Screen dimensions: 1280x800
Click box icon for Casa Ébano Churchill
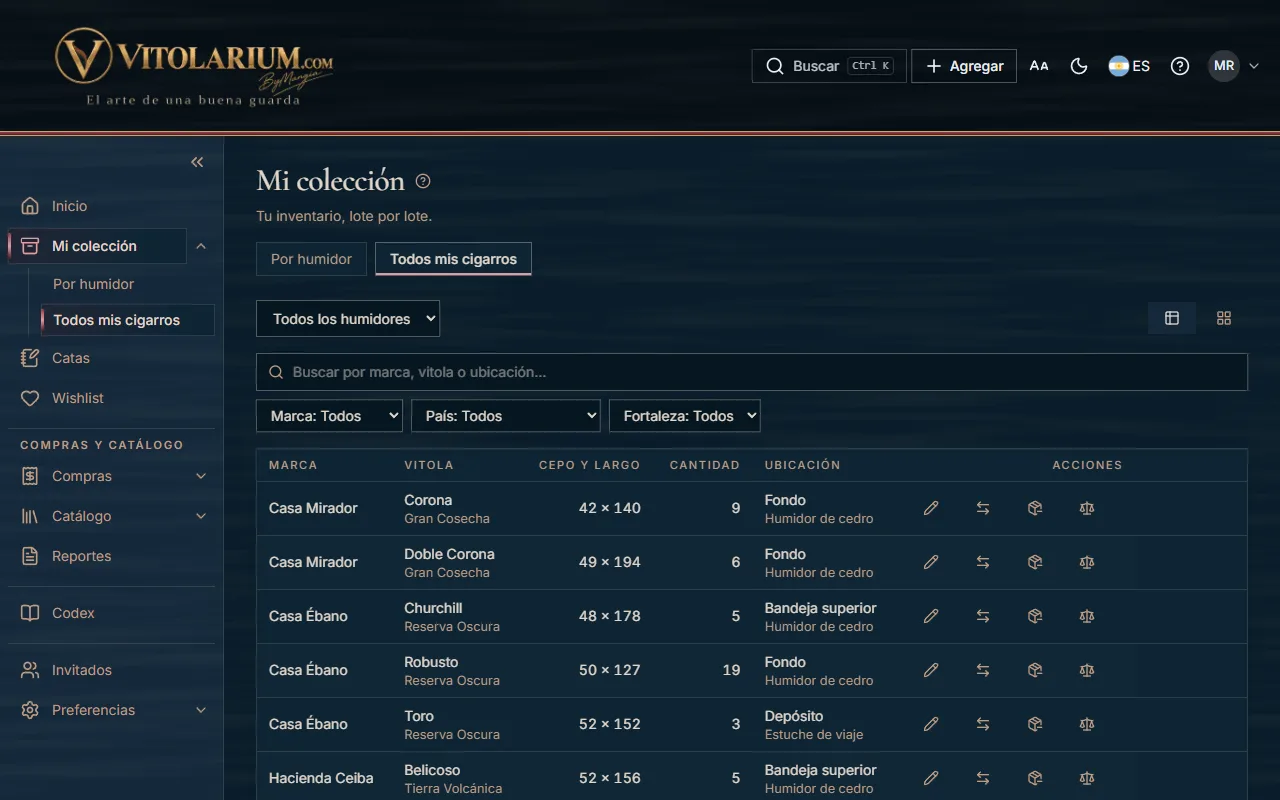[1035, 616]
